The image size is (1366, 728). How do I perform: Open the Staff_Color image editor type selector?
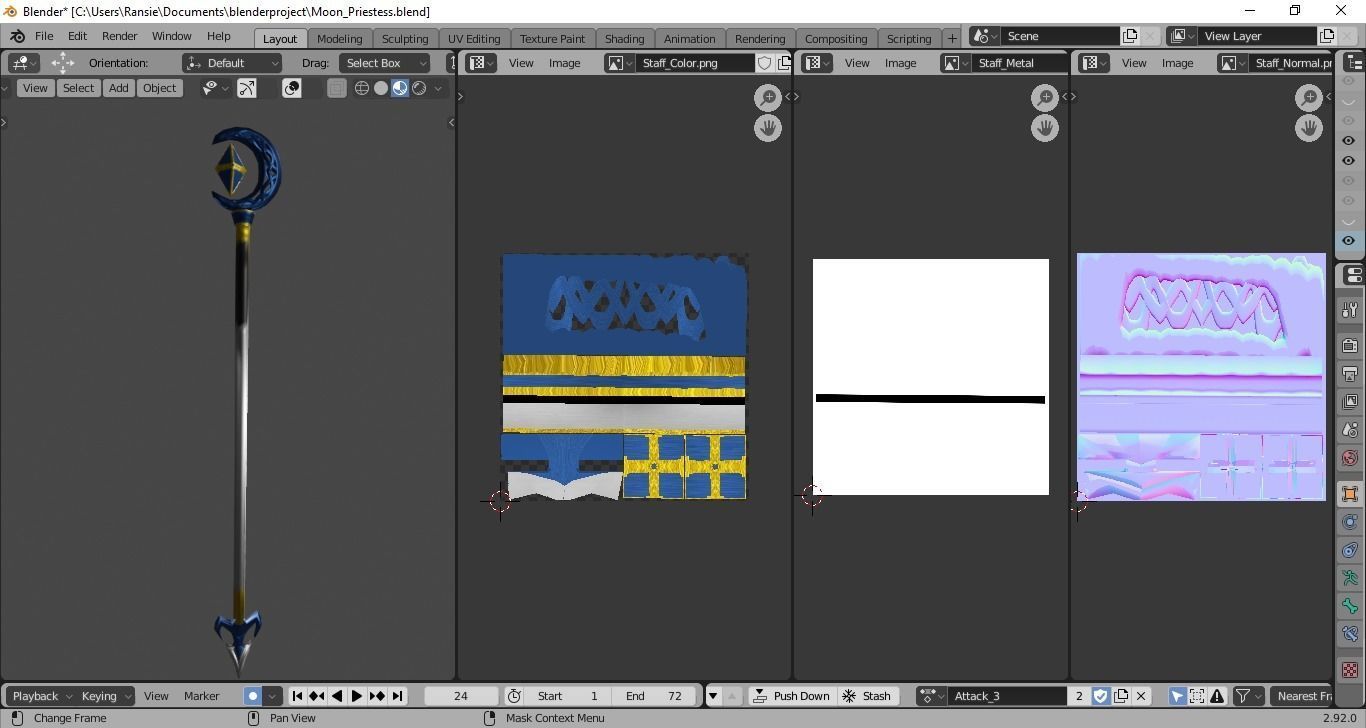tap(482, 63)
